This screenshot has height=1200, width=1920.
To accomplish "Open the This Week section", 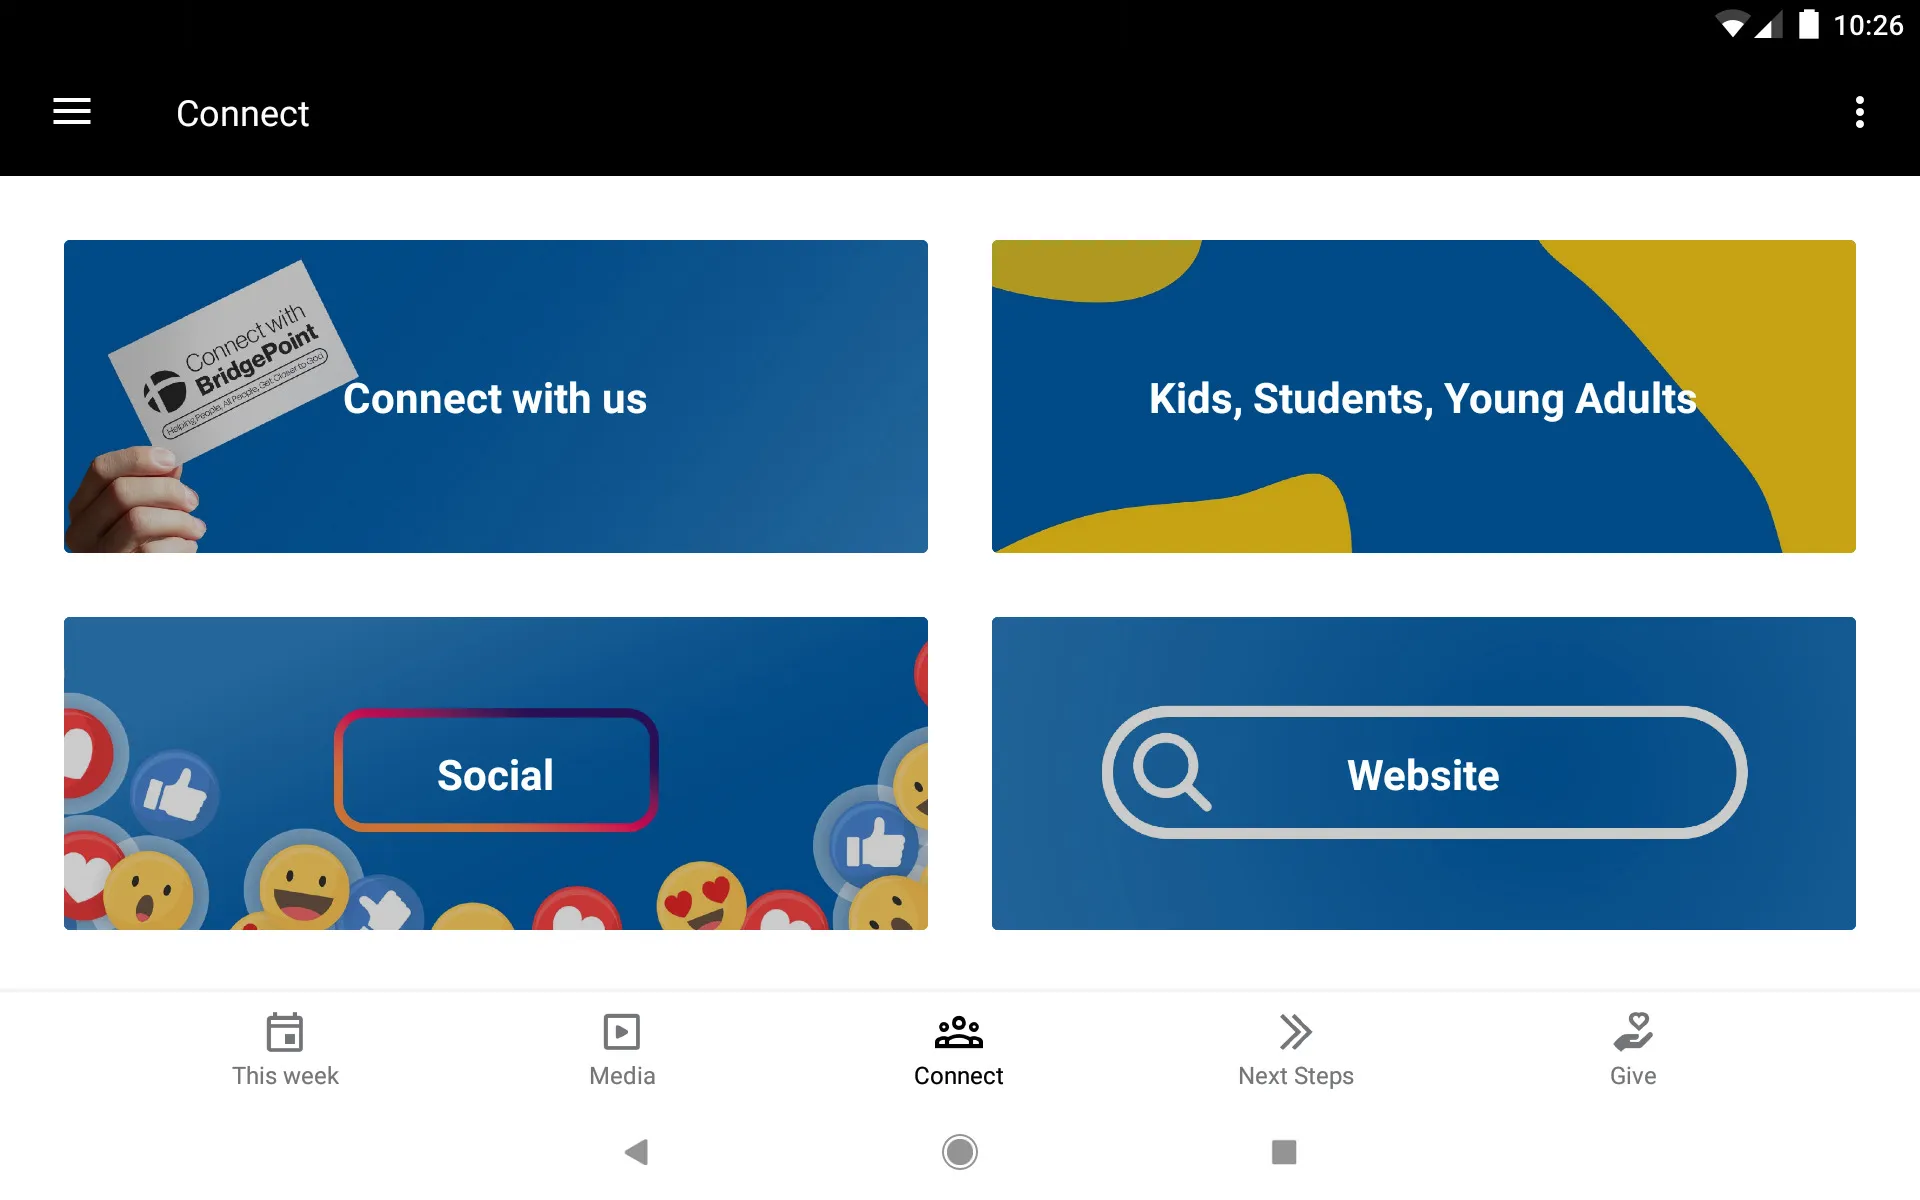I will [286, 1049].
